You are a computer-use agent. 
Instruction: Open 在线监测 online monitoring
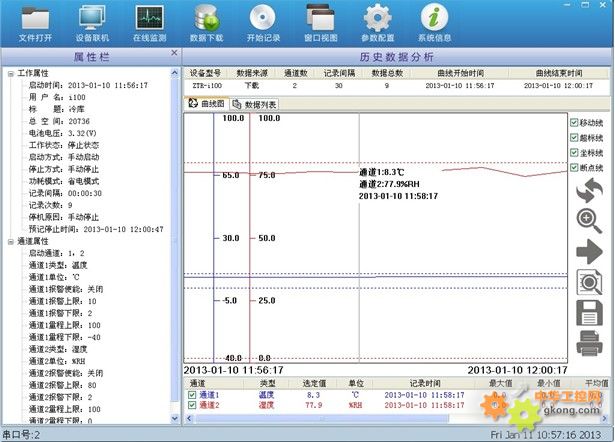pos(148,22)
